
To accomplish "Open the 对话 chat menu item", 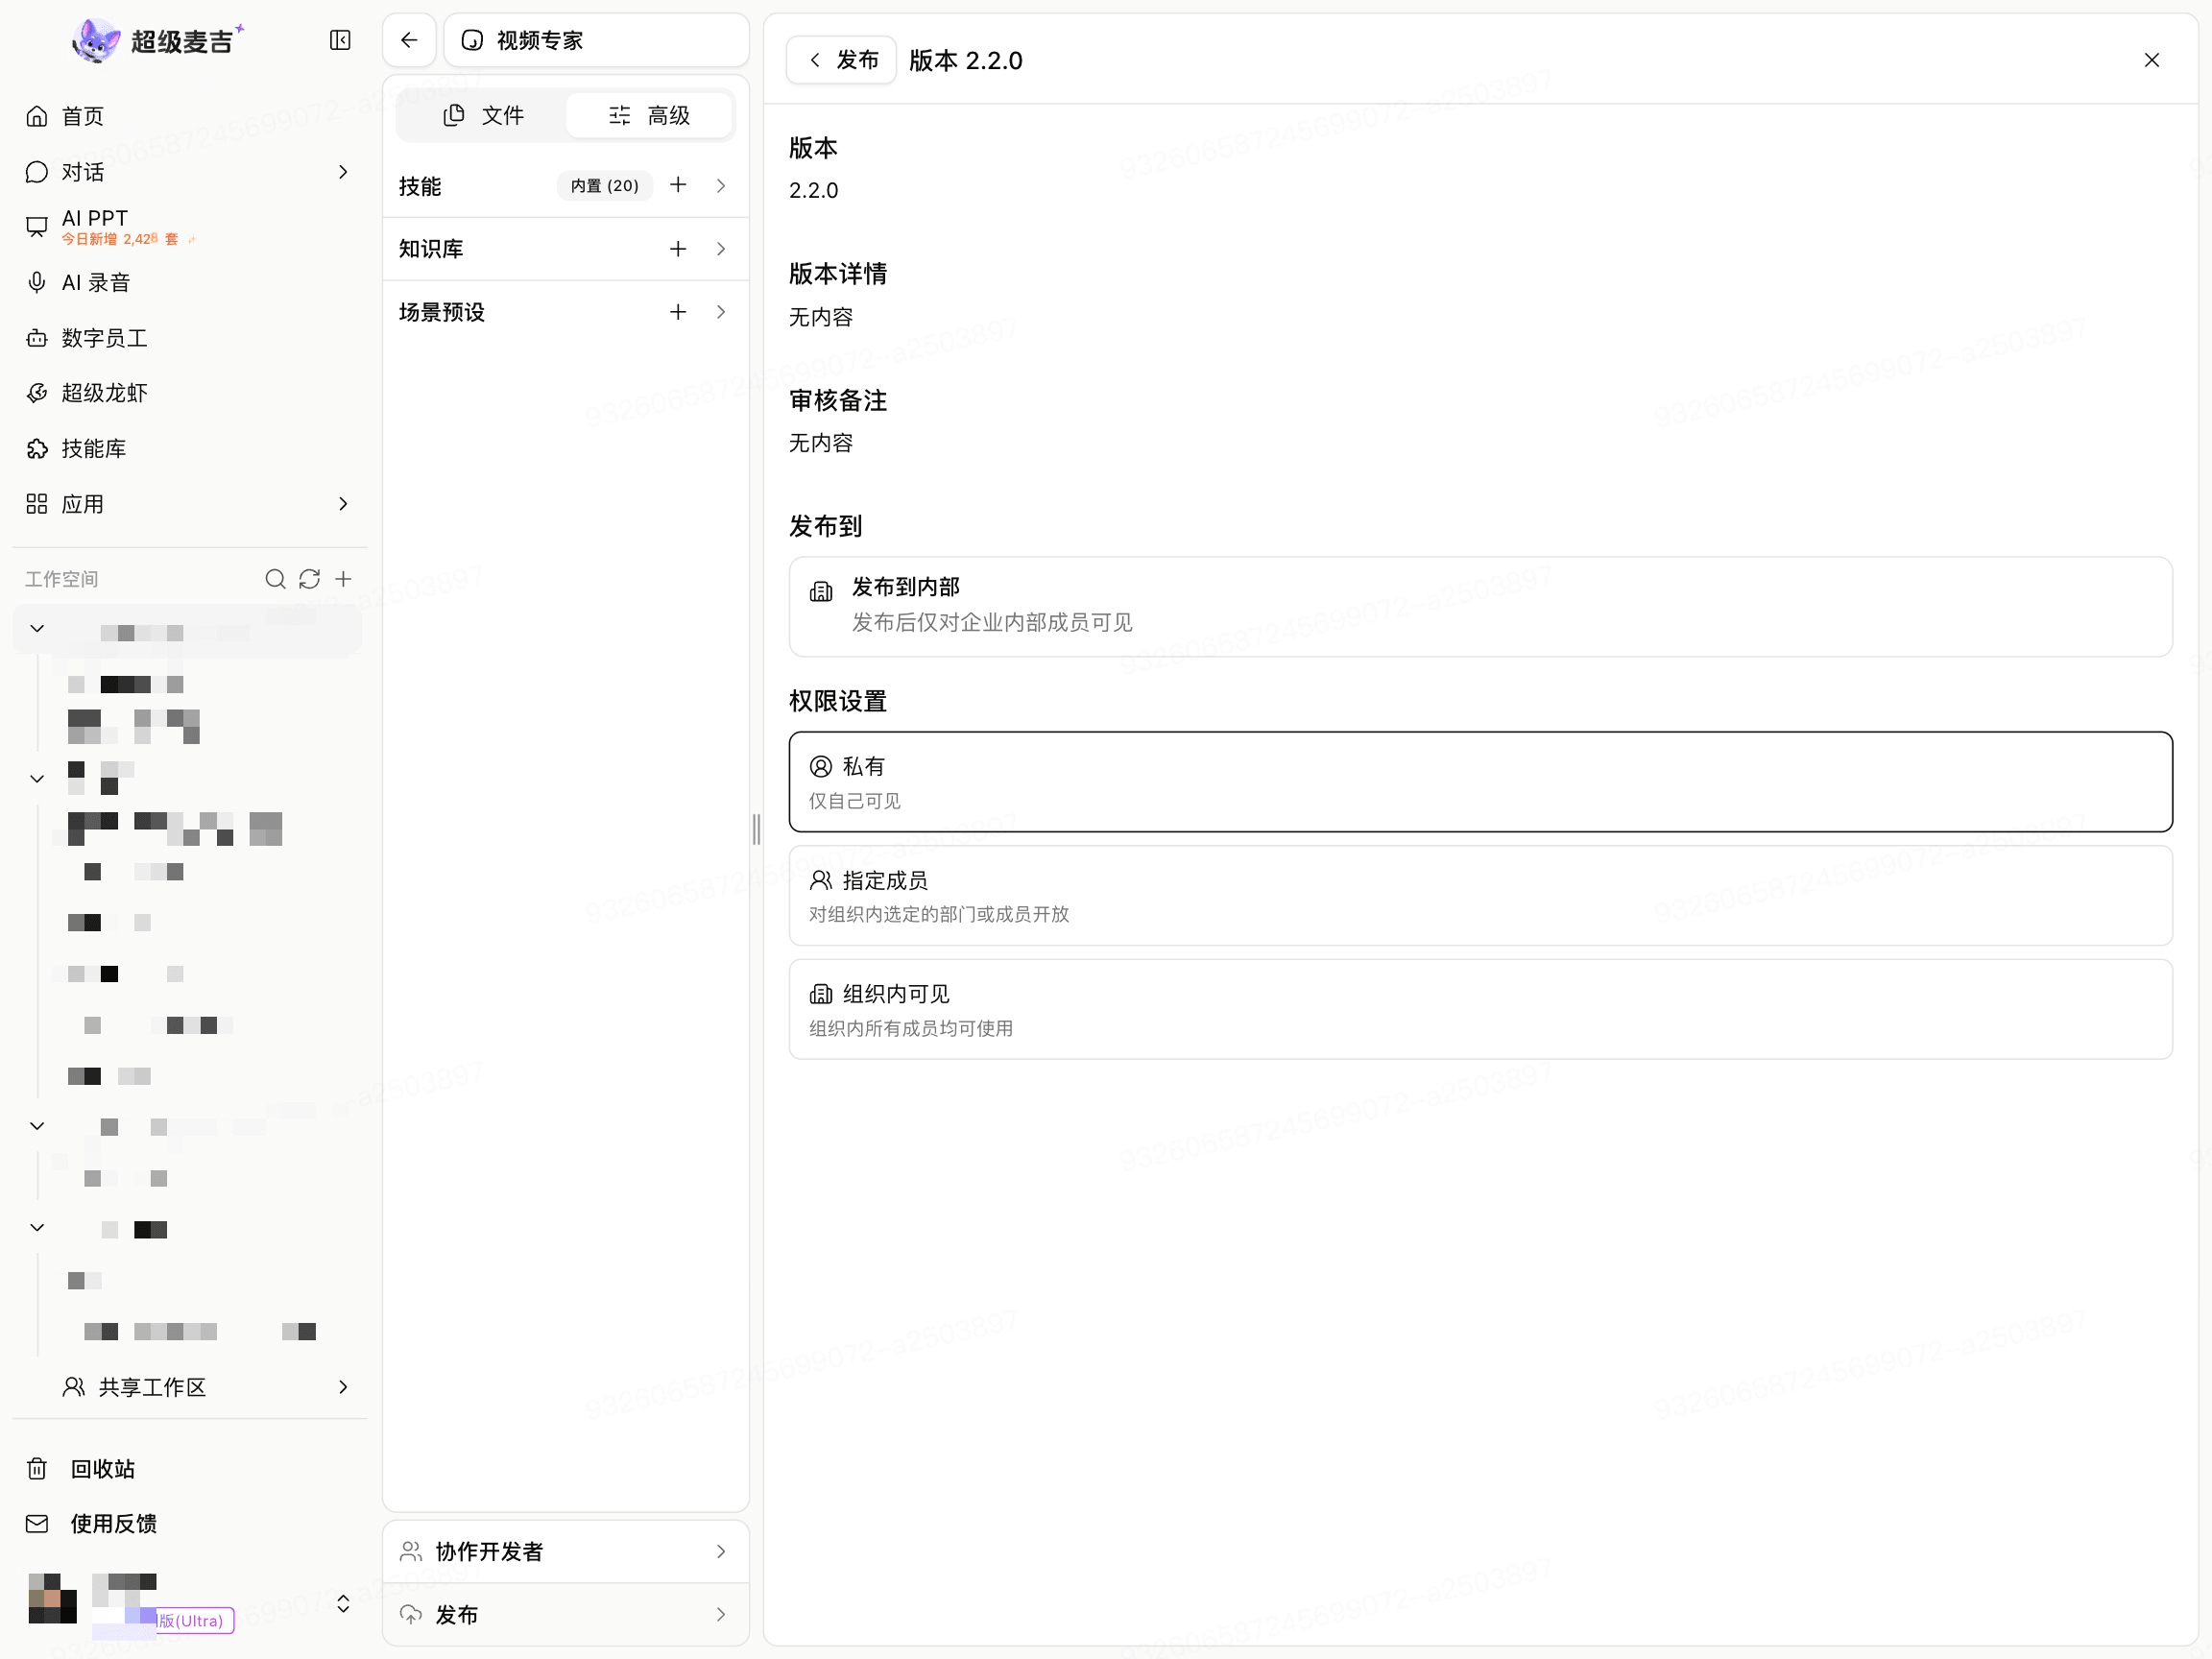I will point(190,172).
